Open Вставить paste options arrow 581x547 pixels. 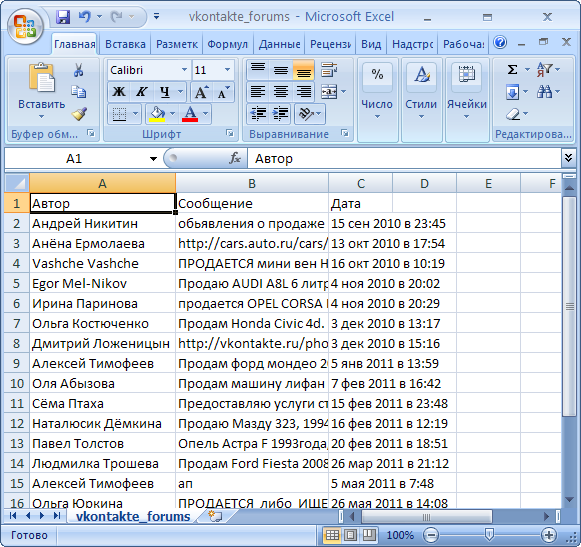tap(41, 116)
